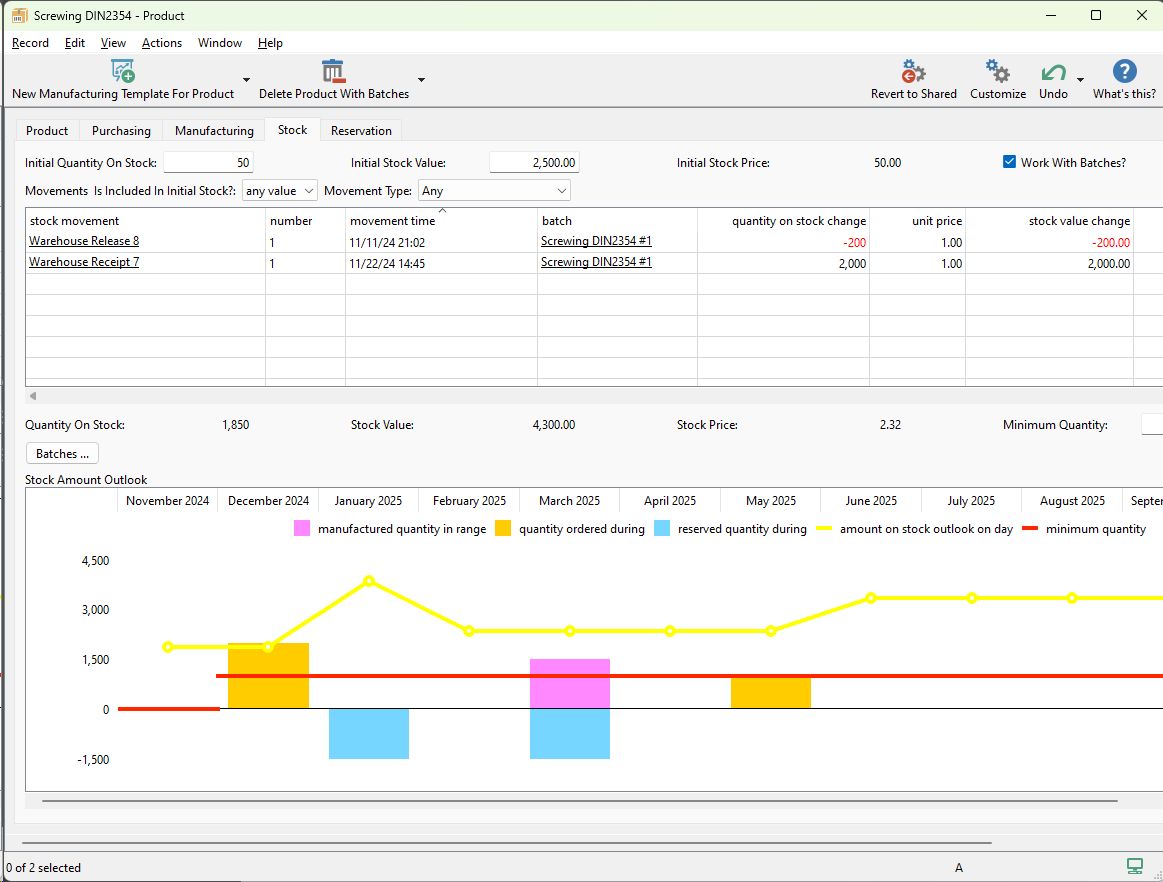Expand the Delete Product With Batches arrow
This screenshot has width=1163, height=882.
coord(421,80)
